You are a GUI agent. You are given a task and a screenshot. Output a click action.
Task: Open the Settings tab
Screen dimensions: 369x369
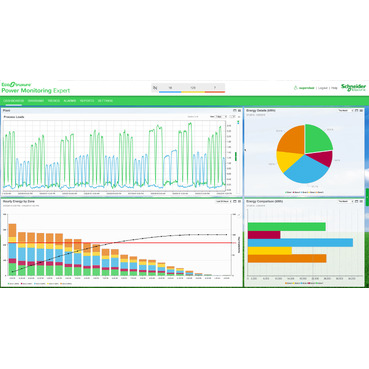[105, 101]
